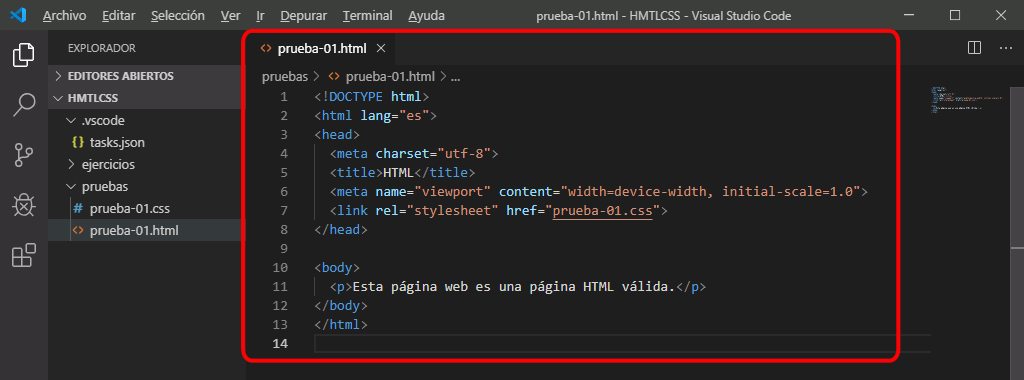Viewport: 1024px width, 380px height.
Task: Open the Debug view with bug icon
Action: (x=24, y=205)
